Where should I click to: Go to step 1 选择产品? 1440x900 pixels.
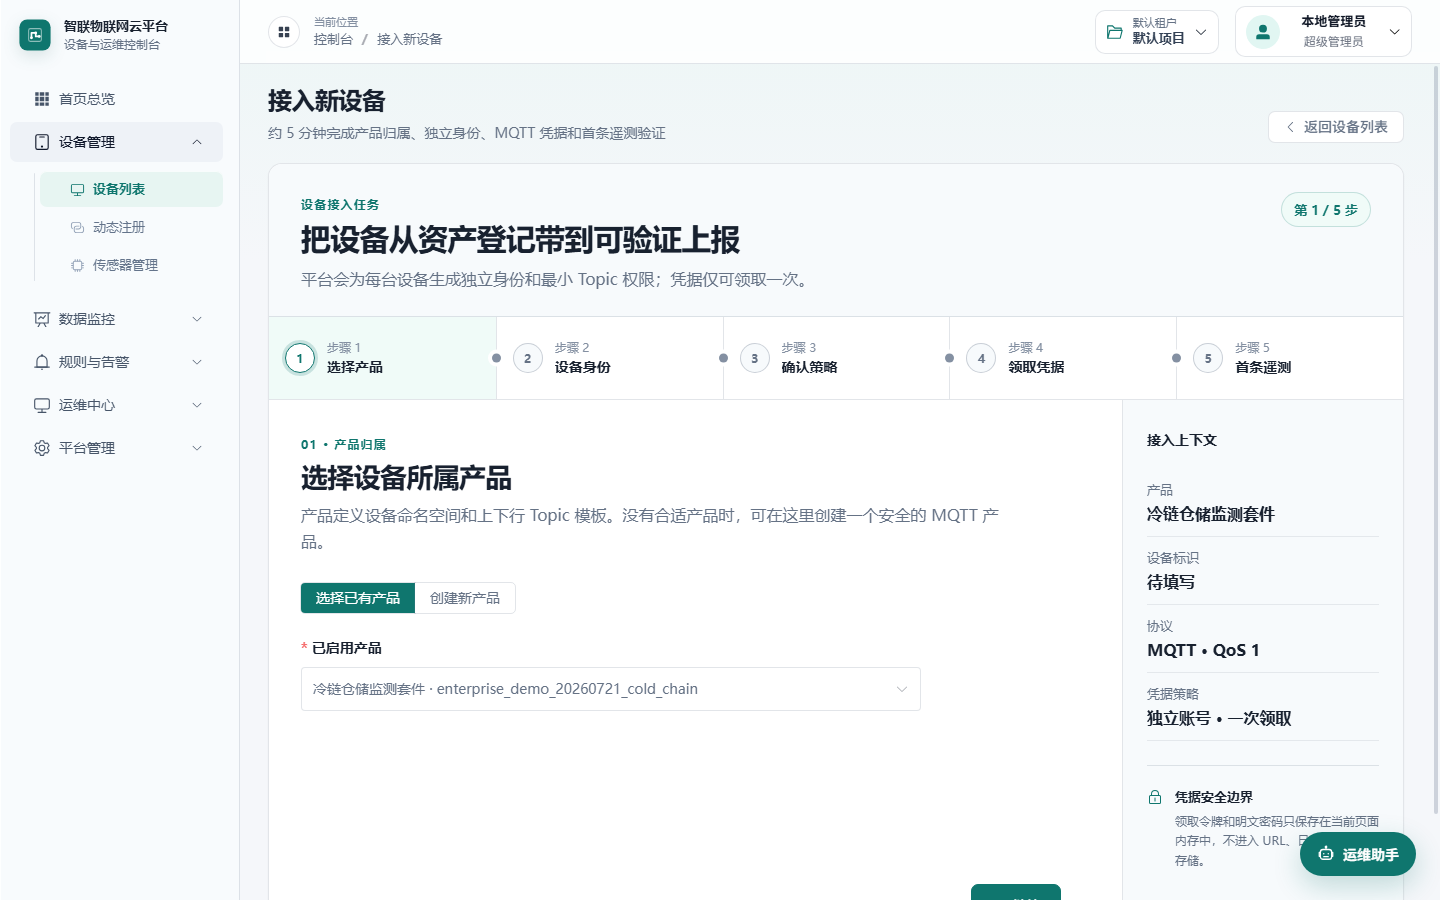tap(383, 358)
